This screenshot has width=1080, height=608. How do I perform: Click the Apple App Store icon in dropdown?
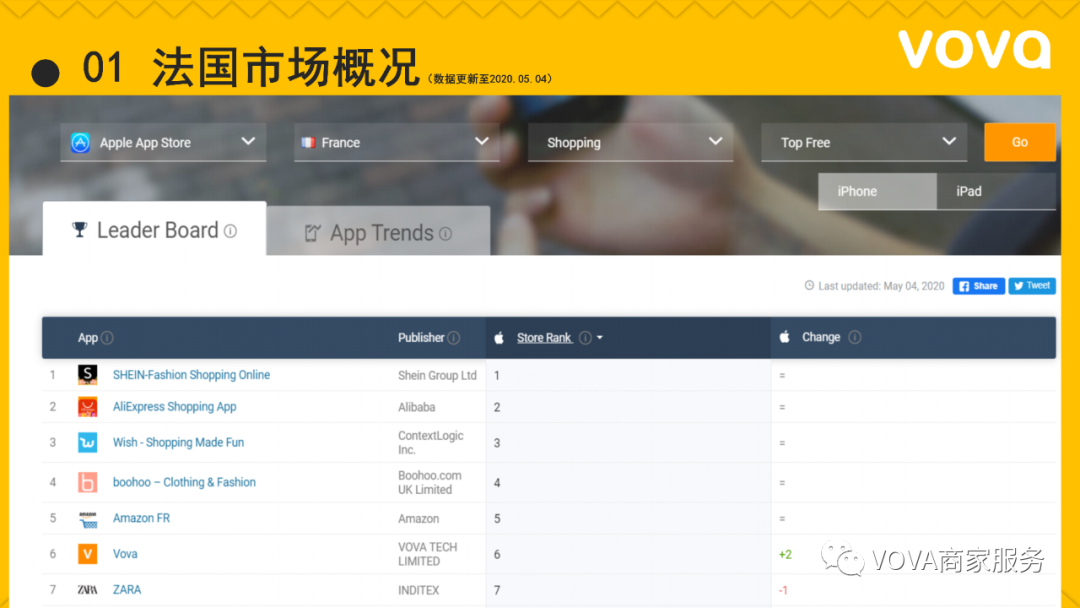81,143
